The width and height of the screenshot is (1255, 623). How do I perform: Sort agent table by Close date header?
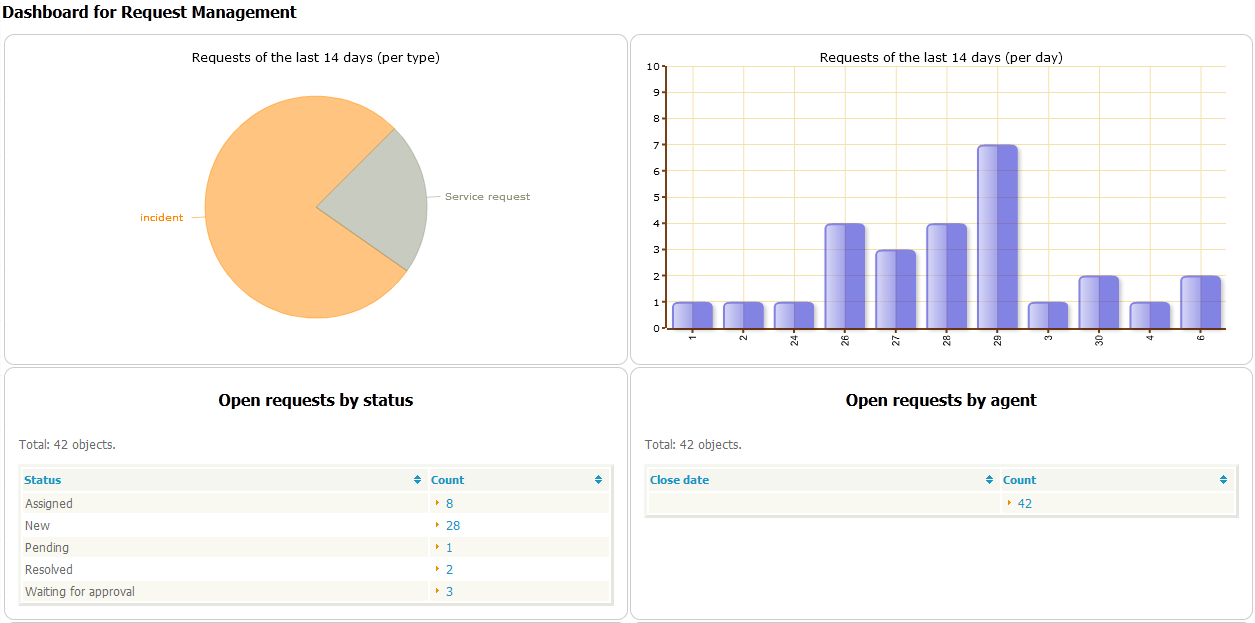tap(679, 480)
